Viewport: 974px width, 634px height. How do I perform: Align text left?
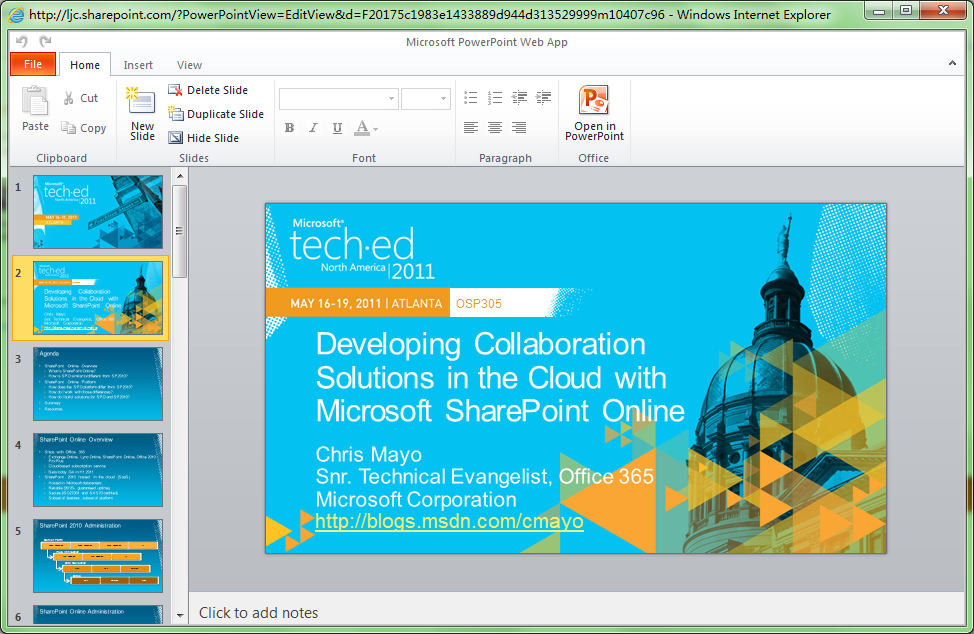pos(471,127)
